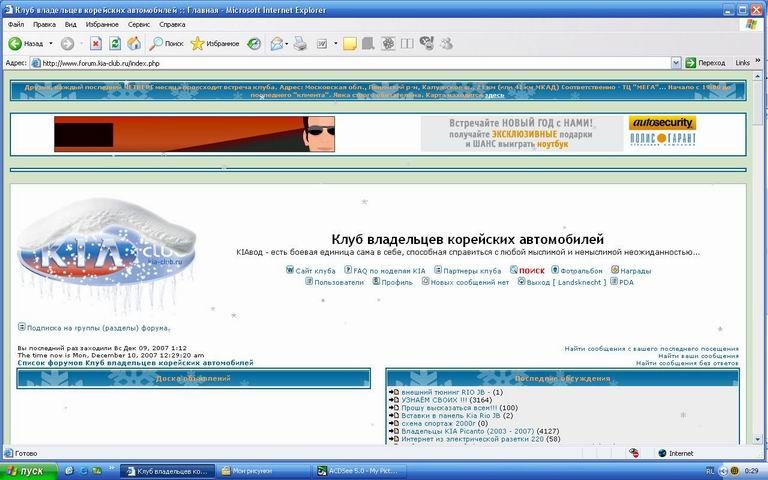Open УЗНАЁМ СВОИХ discussion topic
Image resolution: width=768 pixels, height=480 pixels.
click(434, 400)
